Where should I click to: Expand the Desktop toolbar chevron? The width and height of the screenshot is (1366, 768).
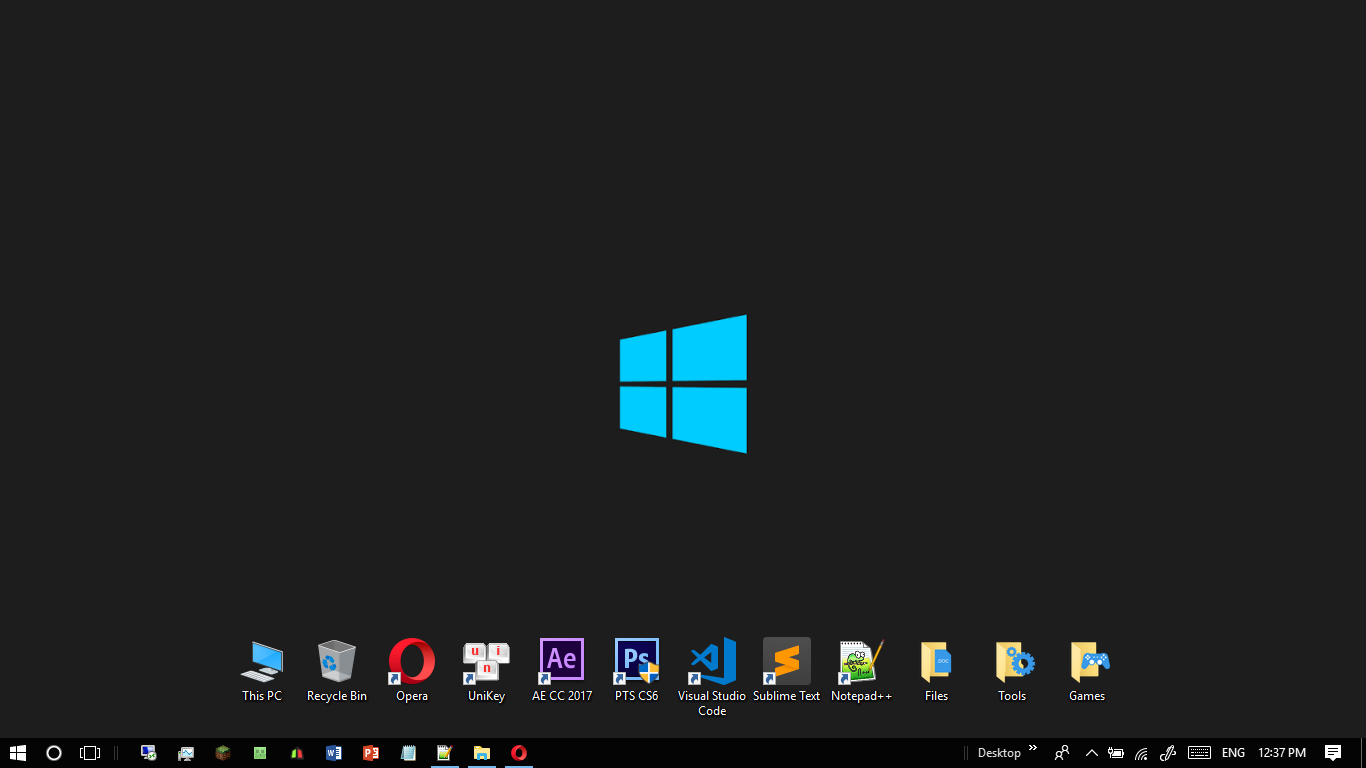click(x=1033, y=749)
